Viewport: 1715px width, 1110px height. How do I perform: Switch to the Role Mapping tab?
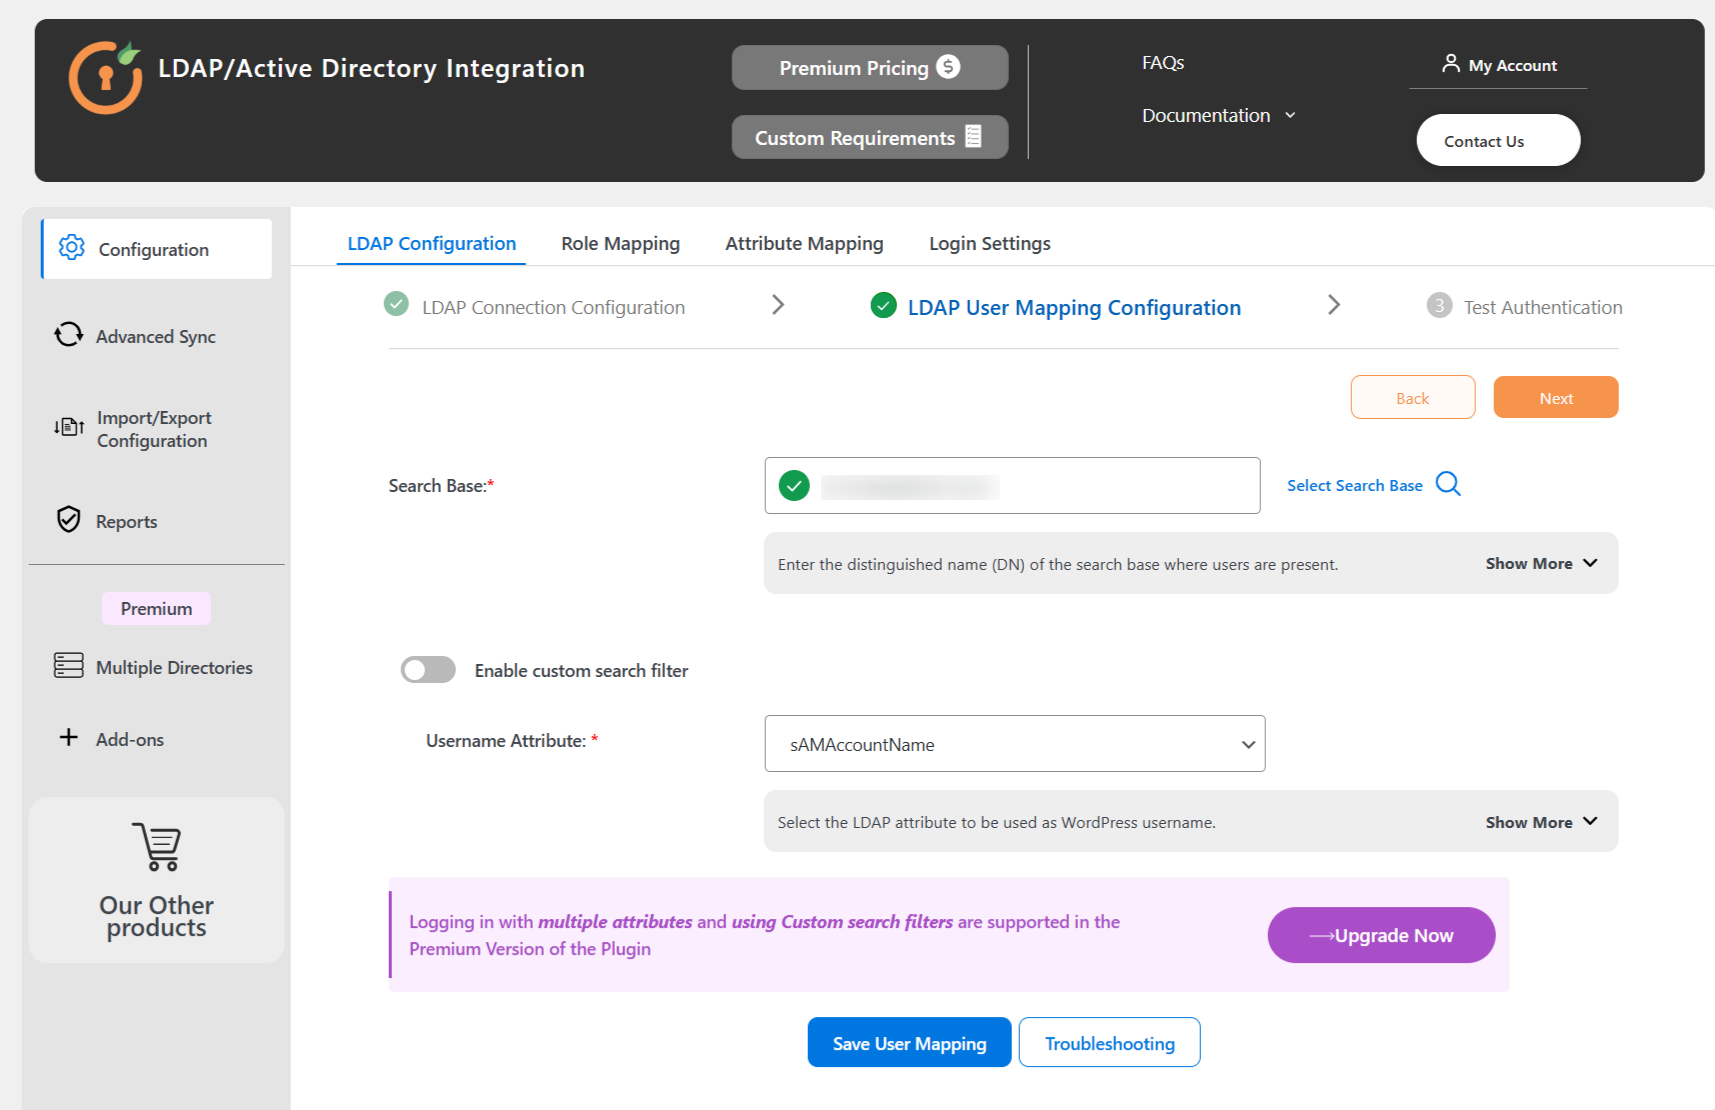tap(620, 244)
